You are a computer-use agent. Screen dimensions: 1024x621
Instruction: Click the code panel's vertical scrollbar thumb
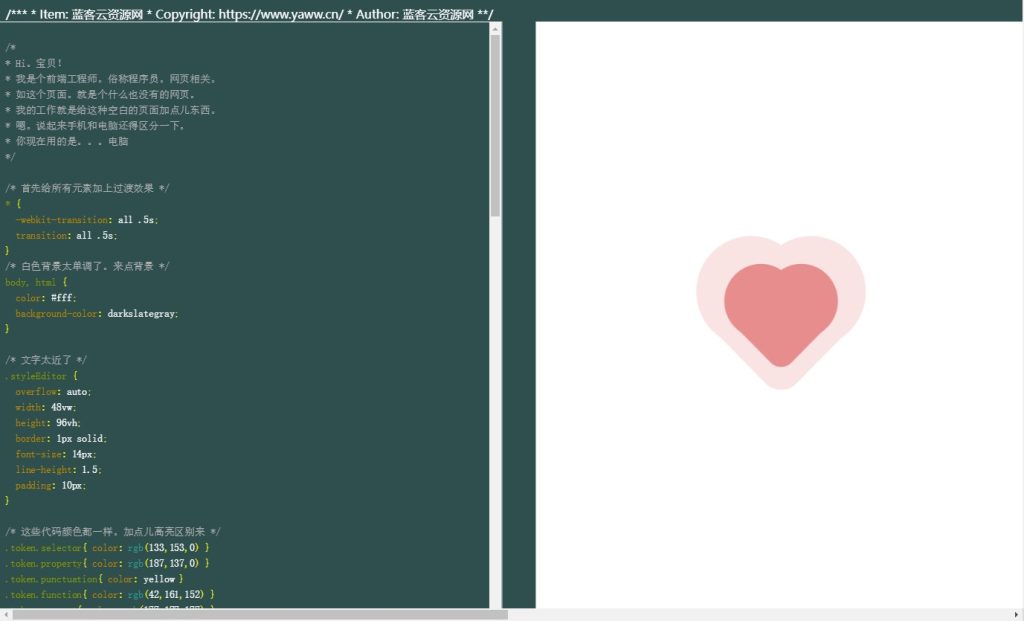click(x=495, y=125)
